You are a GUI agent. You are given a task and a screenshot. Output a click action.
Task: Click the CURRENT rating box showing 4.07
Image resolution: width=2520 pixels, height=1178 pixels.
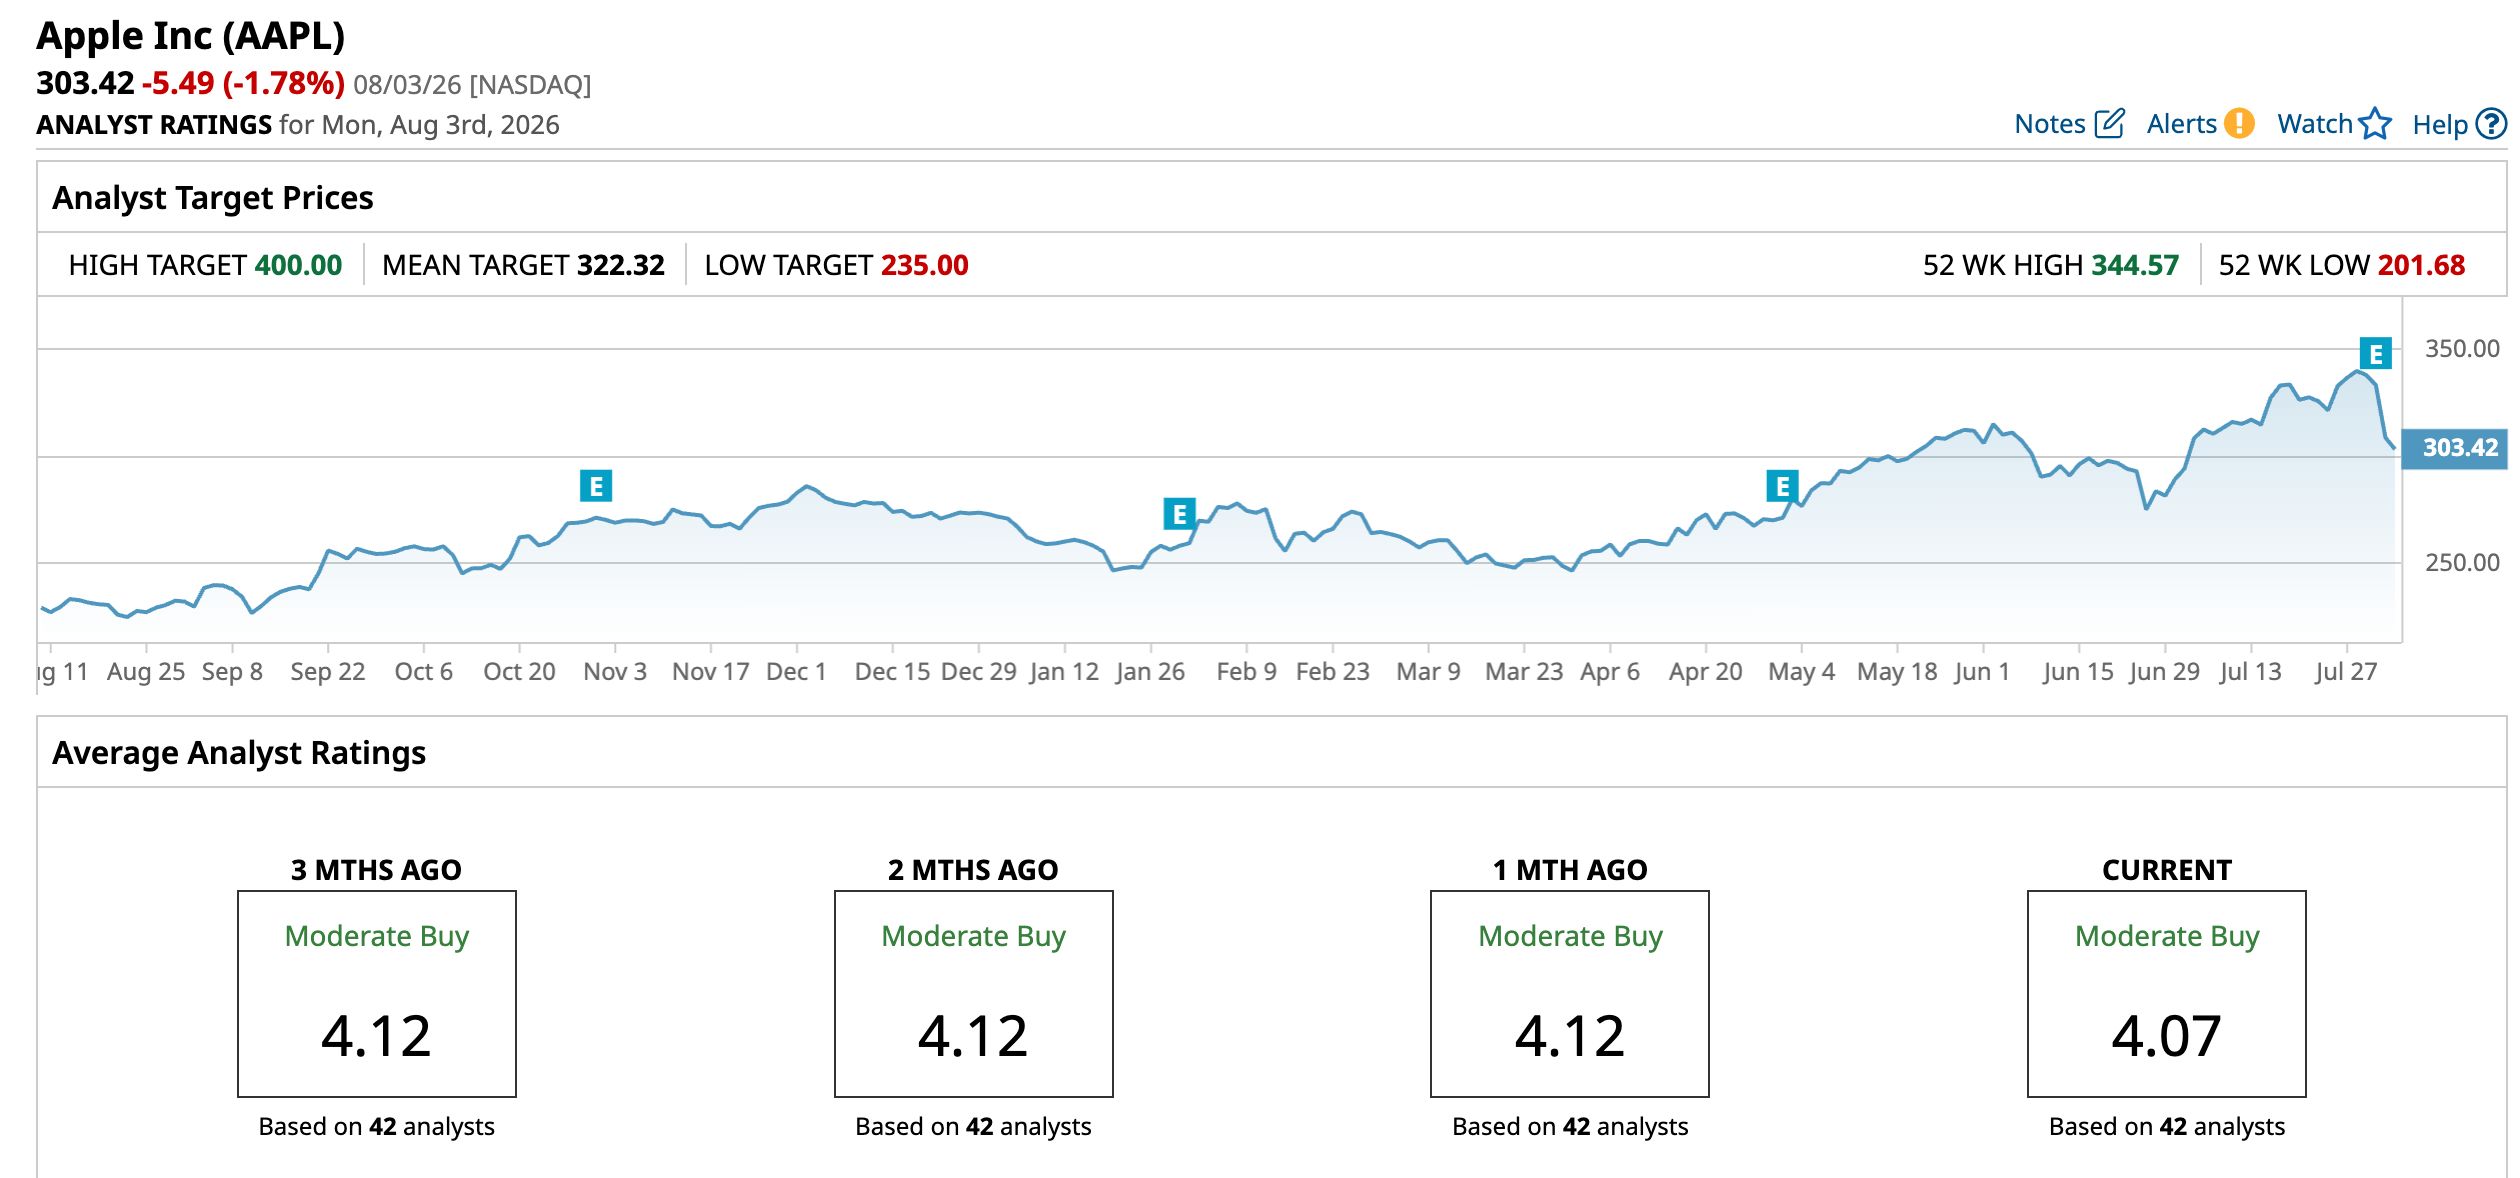click(2167, 994)
